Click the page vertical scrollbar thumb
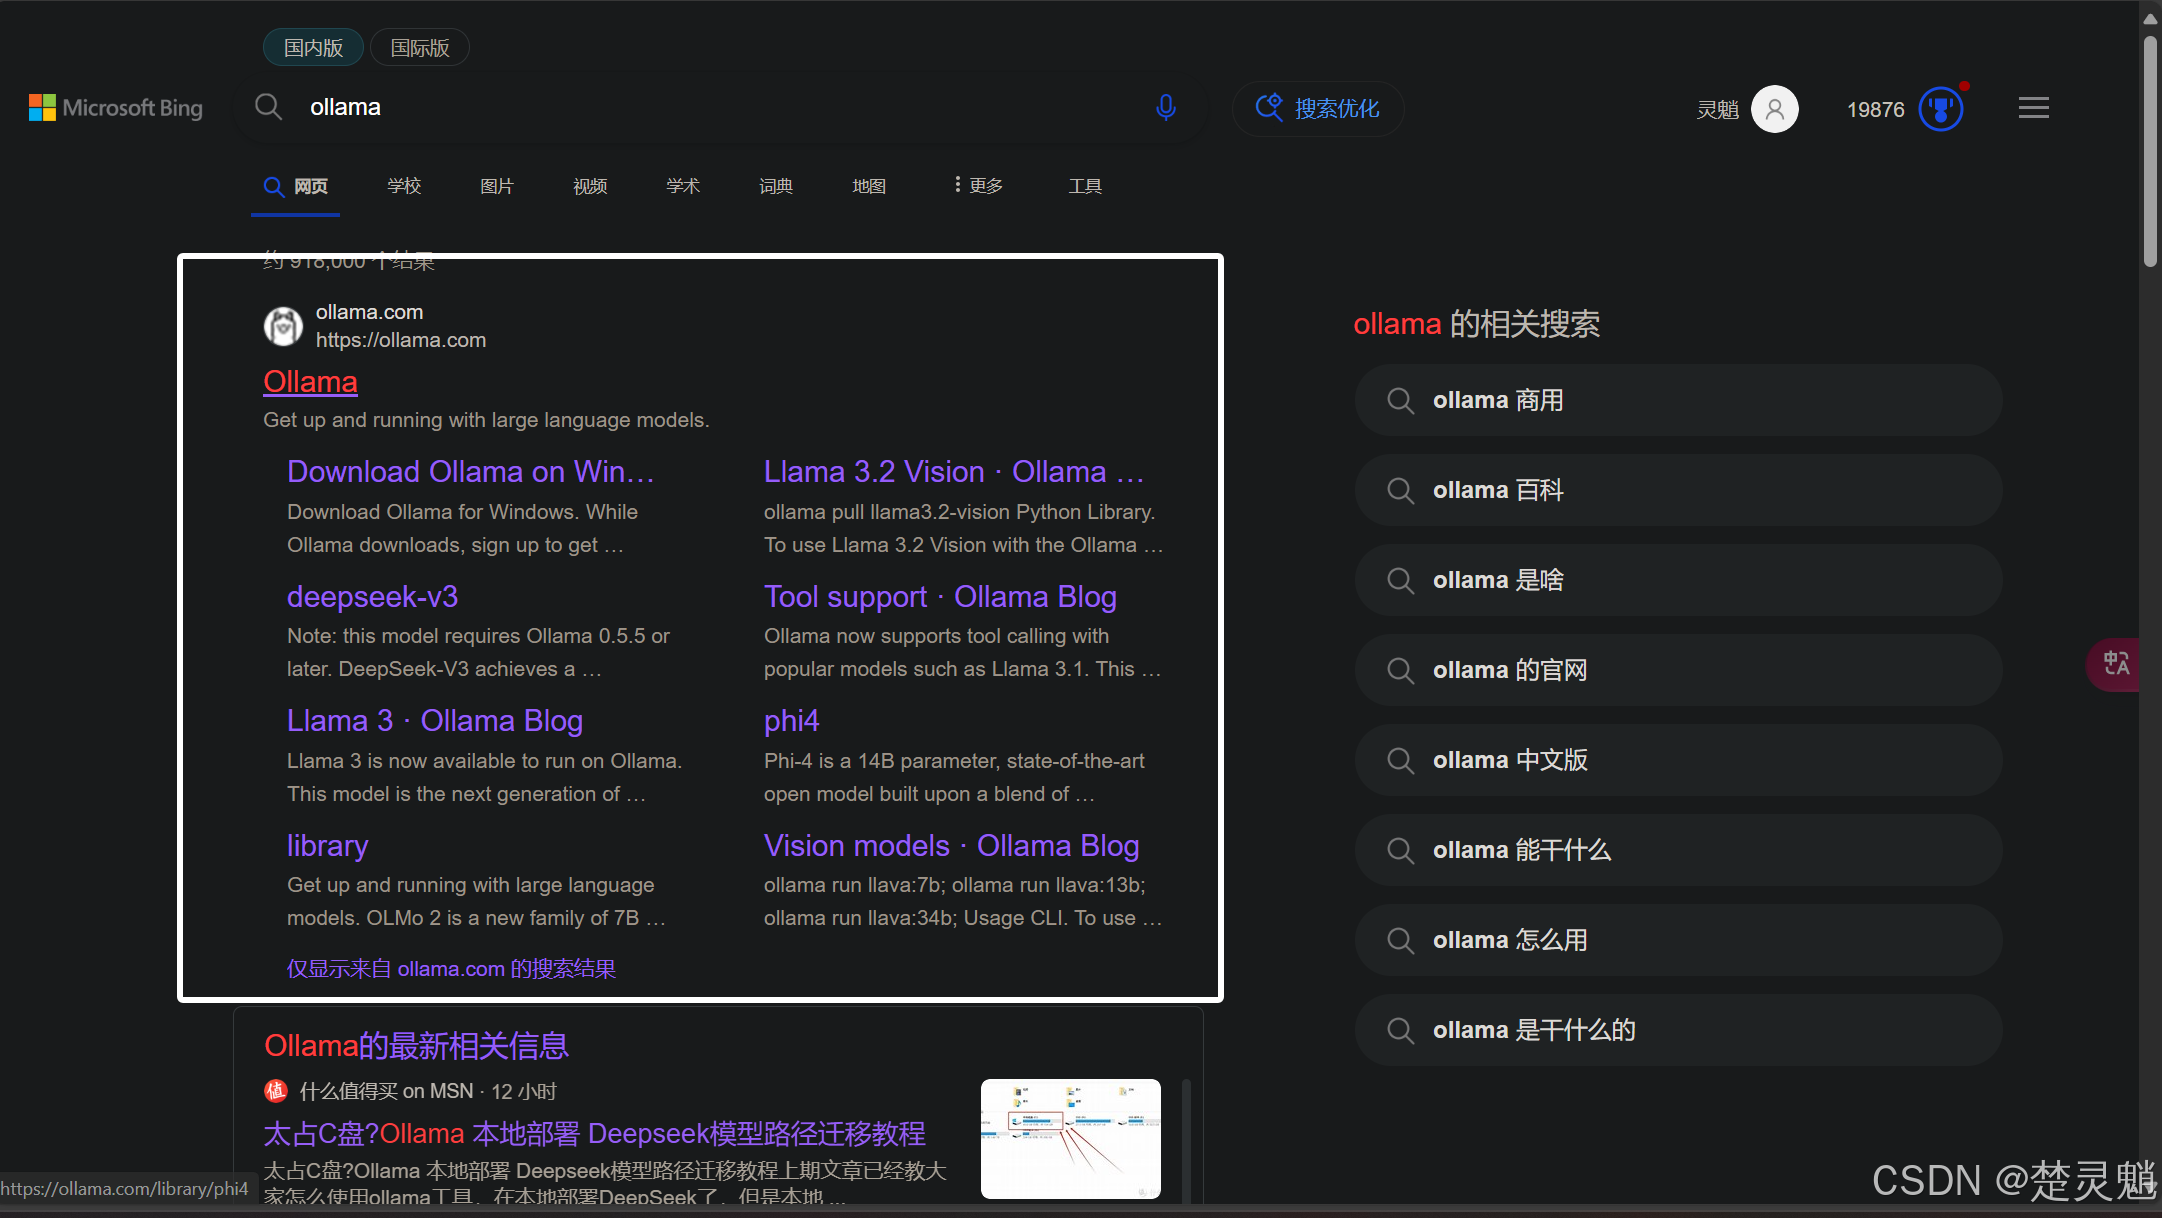Image resolution: width=2162 pixels, height=1218 pixels. point(2150,150)
